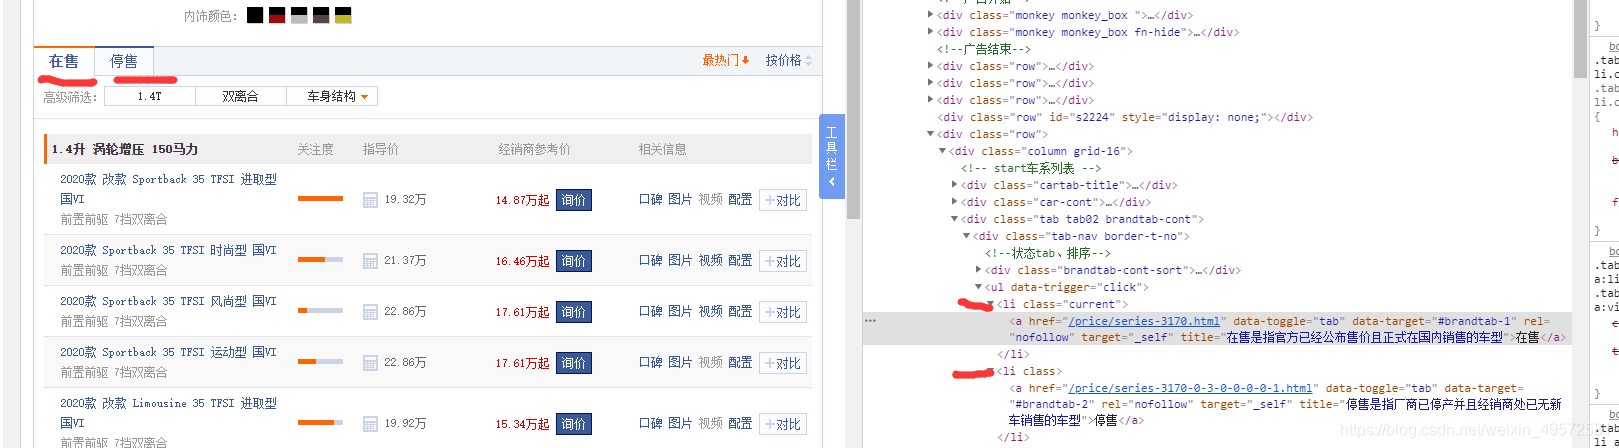Click the 经销商参考价 column header
This screenshot has width=1619, height=448.
(534, 149)
